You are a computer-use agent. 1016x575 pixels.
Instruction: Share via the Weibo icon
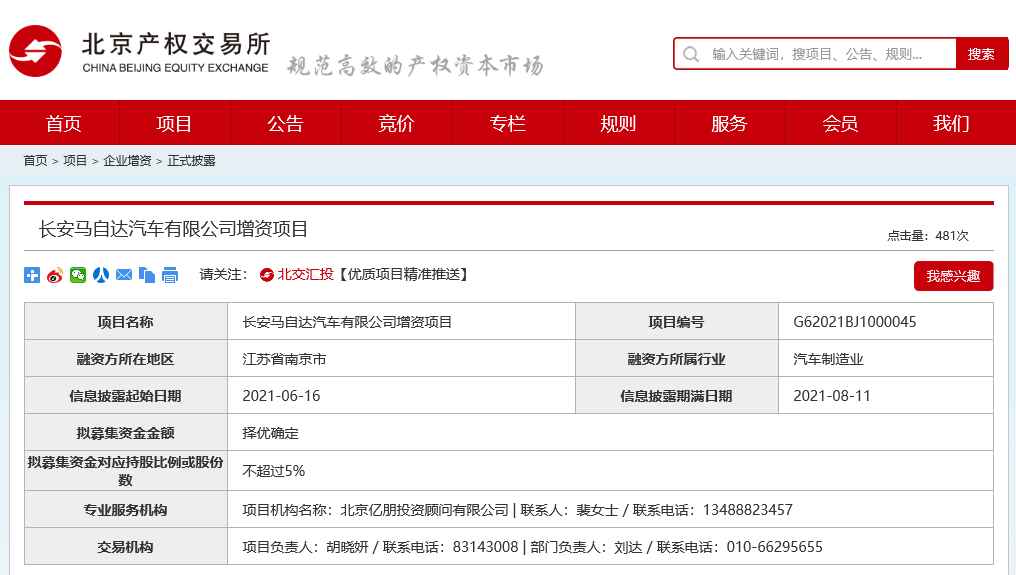55,275
